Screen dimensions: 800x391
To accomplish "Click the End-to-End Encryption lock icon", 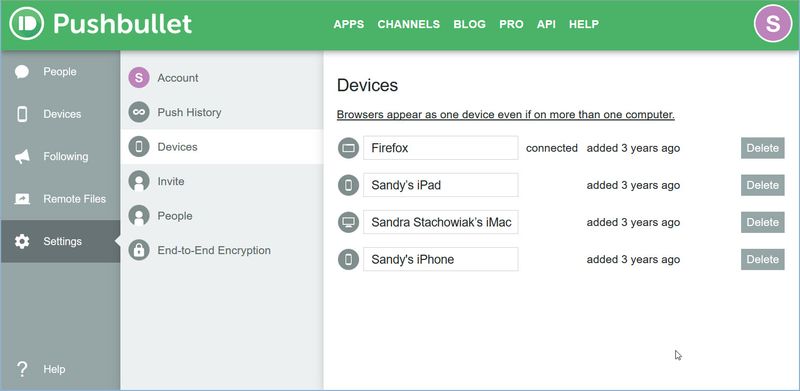I will pyautogui.click(x=139, y=250).
